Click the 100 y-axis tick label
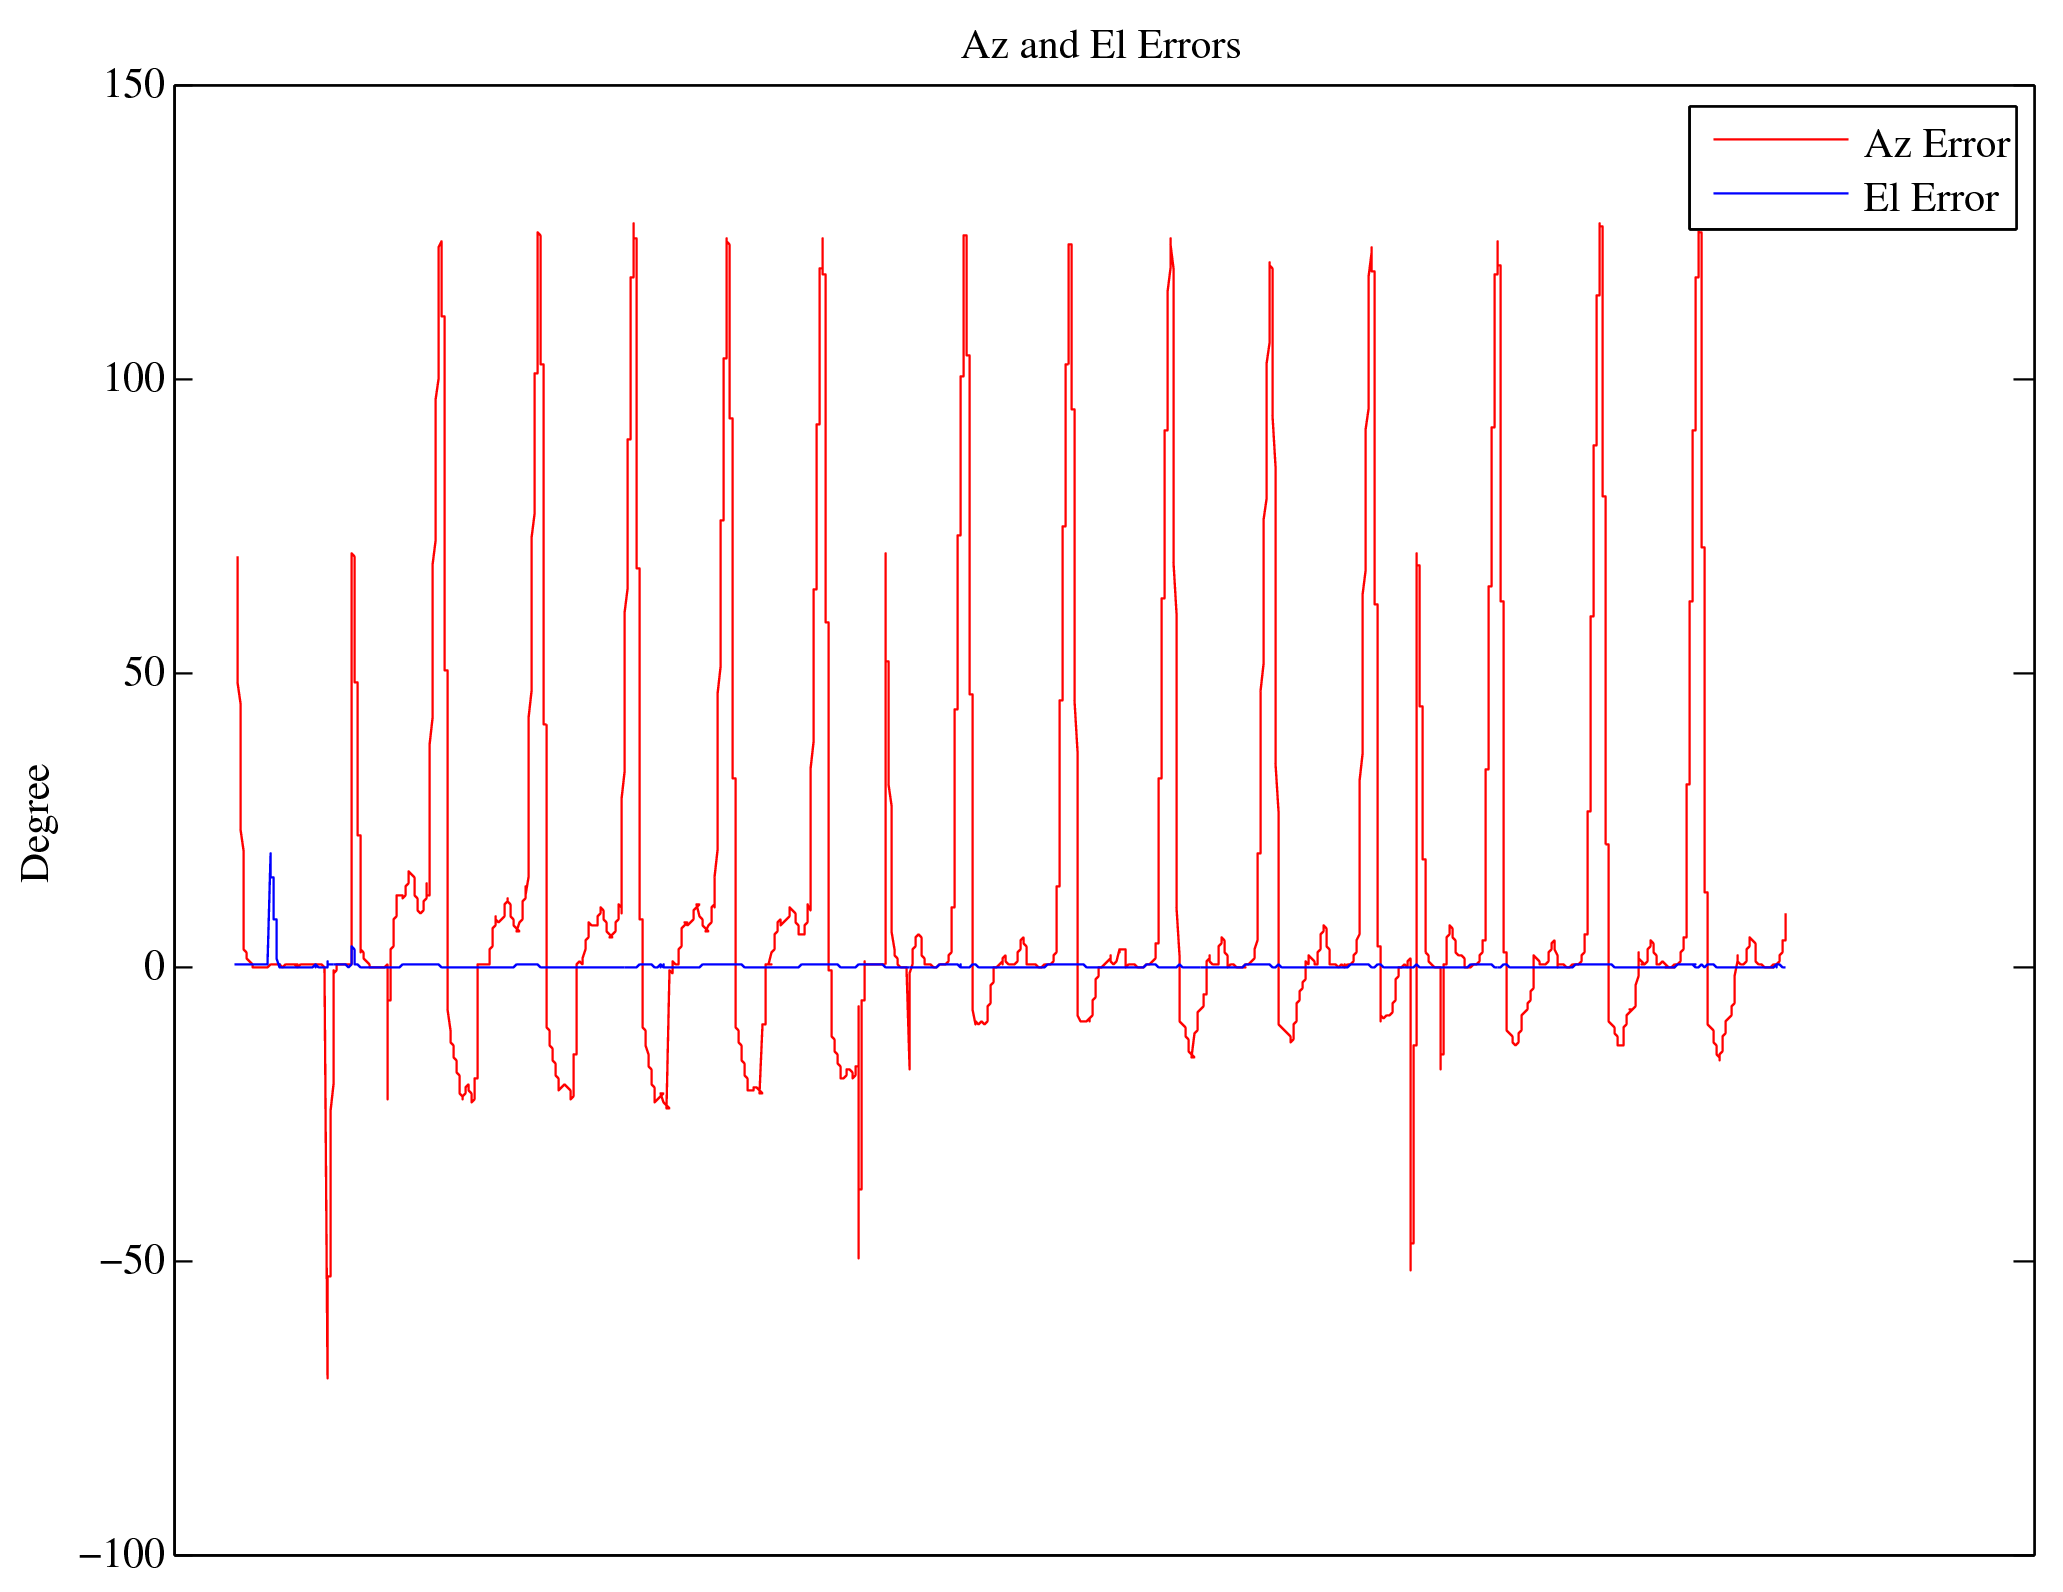The height and width of the screenshot is (1592, 2063). (134, 379)
